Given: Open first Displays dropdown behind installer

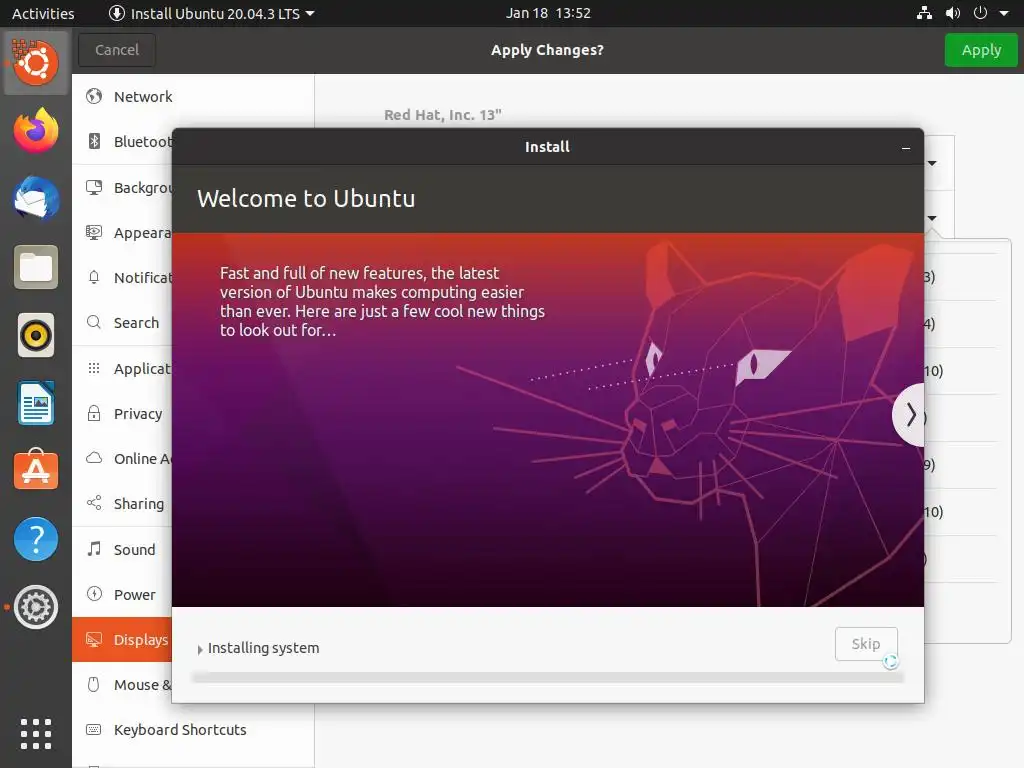Looking at the screenshot, I should [x=933, y=163].
